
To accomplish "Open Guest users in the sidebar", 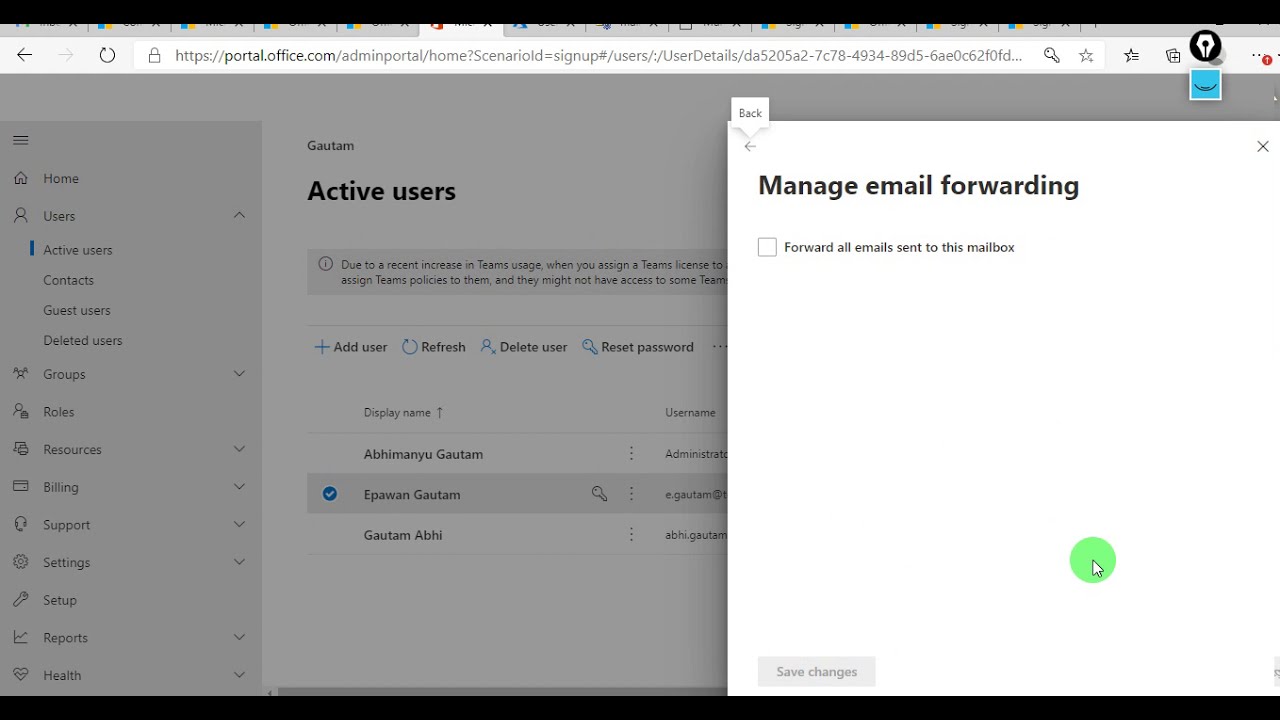I will (x=77, y=310).
